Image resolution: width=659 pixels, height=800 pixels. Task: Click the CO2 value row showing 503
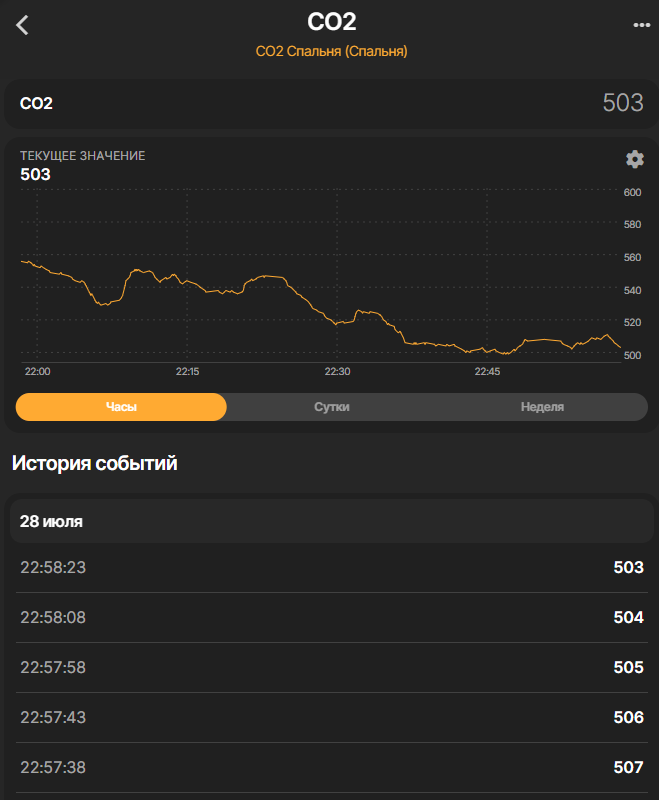[329, 103]
